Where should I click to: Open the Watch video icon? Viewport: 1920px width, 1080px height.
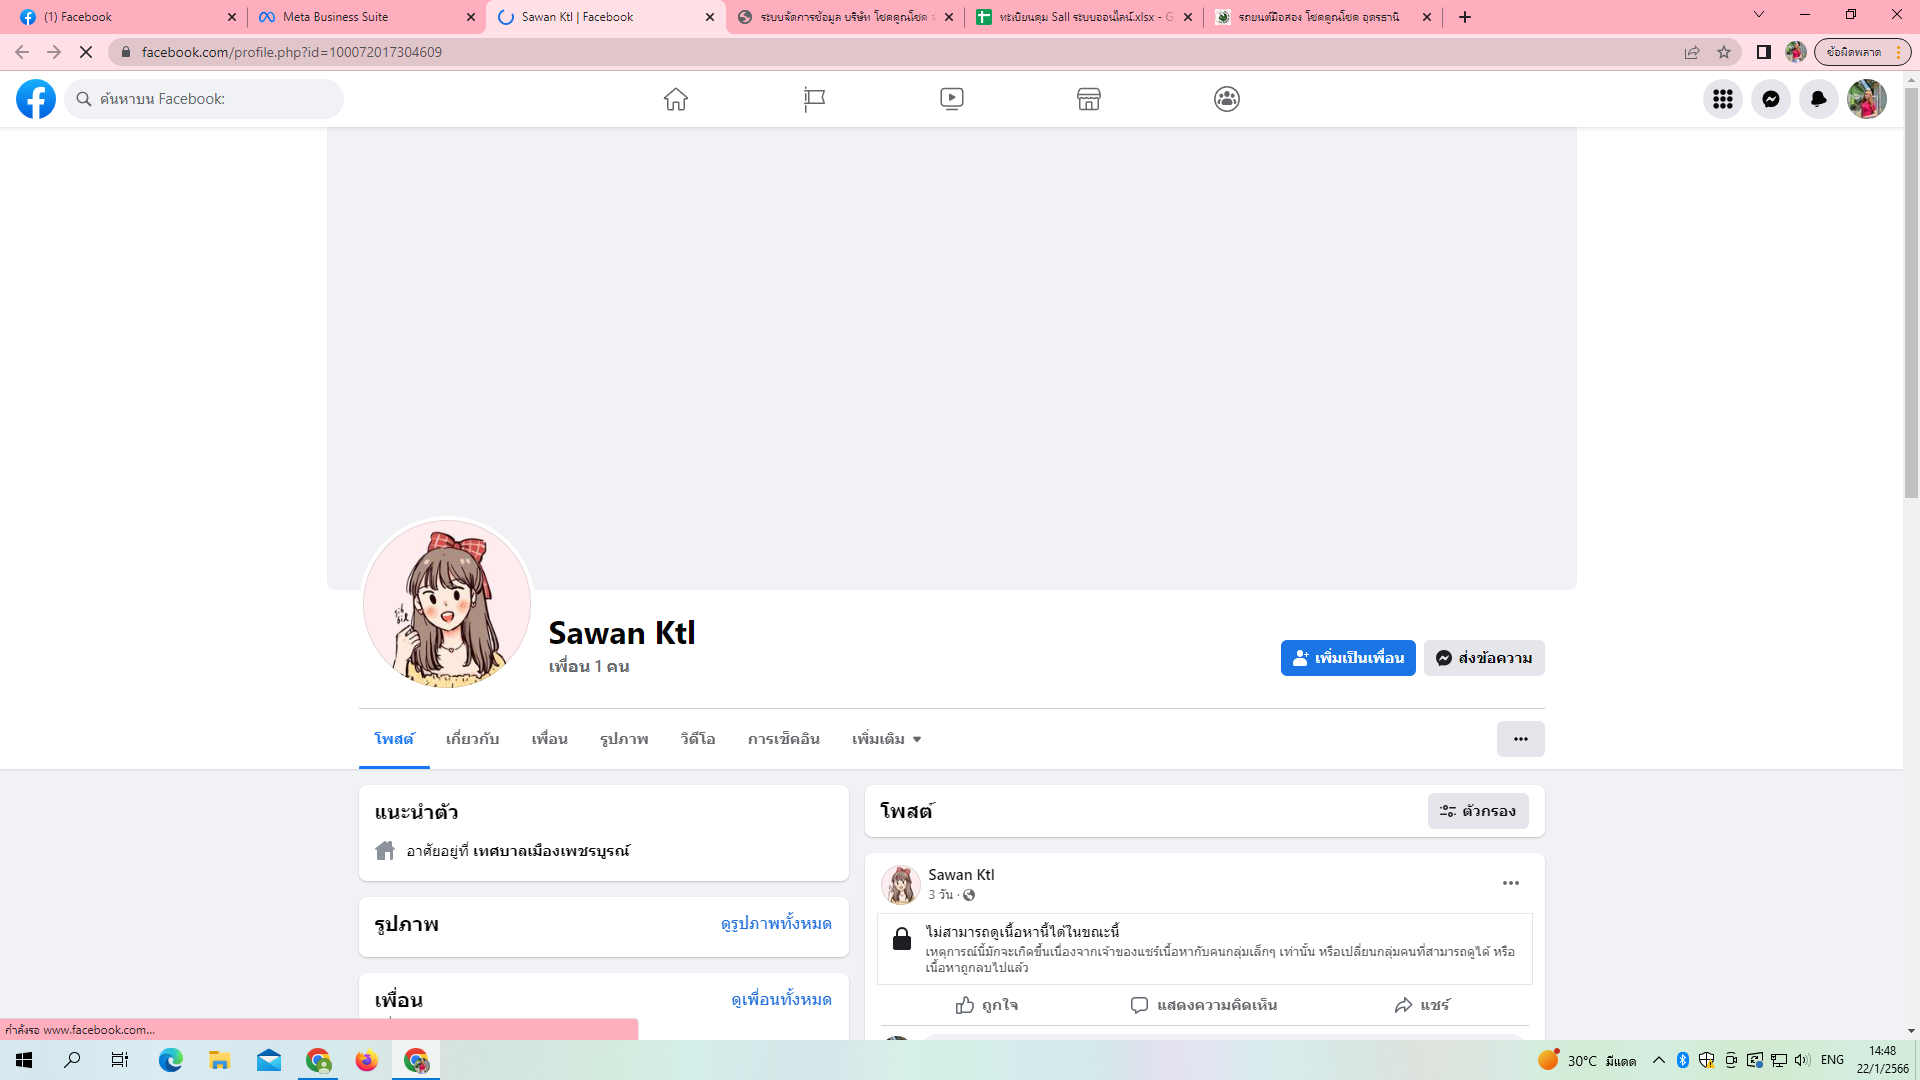point(952,99)
